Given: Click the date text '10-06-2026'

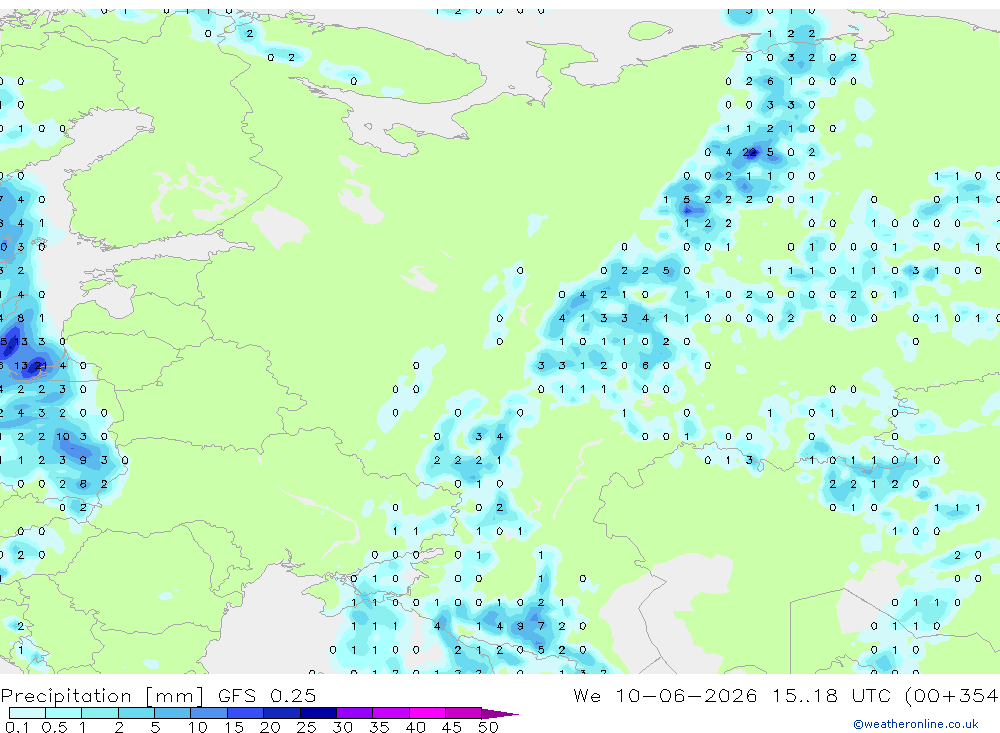Looking at the screenshot, I should pyautogui.click(x=686, y=695).
